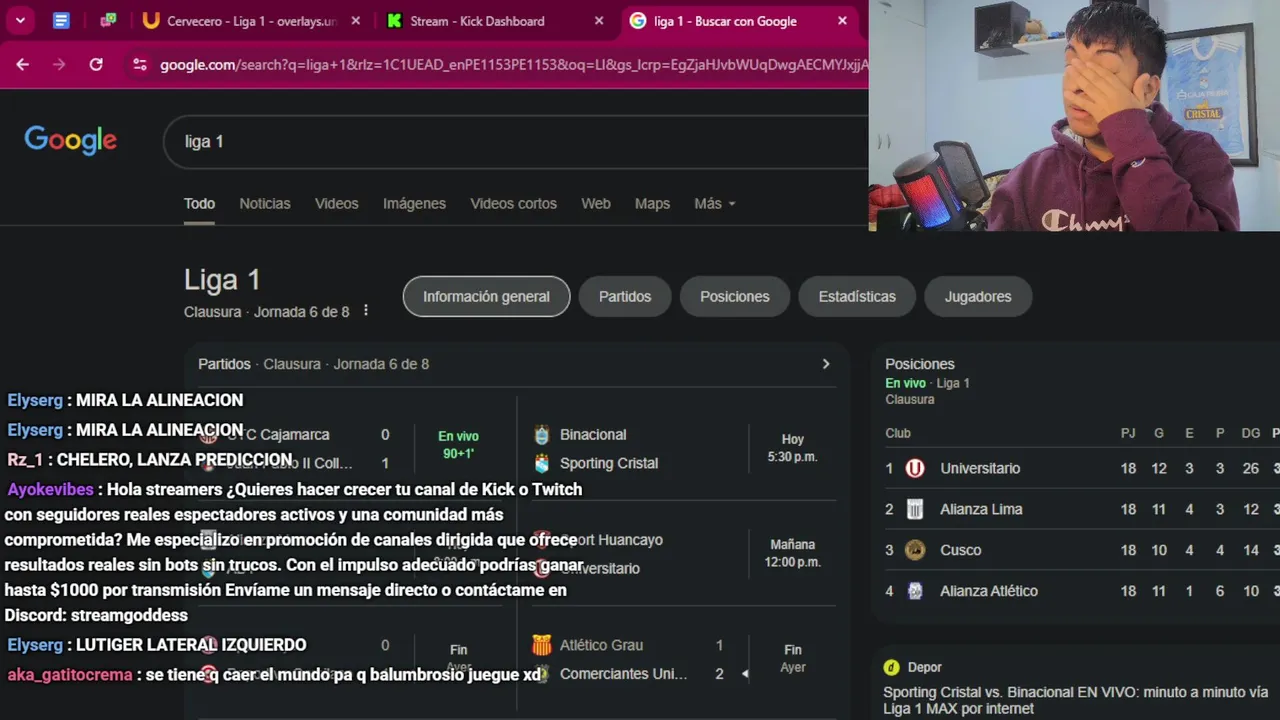1280x720 pixels.
Task: Expand the Más search filter dropdown
Action: pyautogui.click(x=715, y=203)
